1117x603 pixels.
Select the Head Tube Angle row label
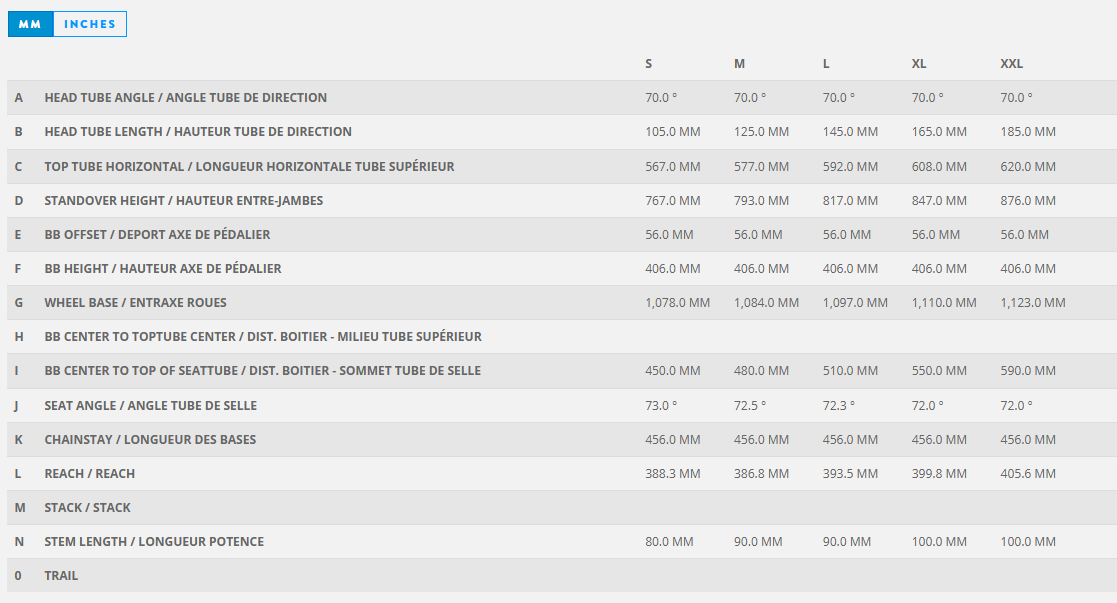coord(185,98)
